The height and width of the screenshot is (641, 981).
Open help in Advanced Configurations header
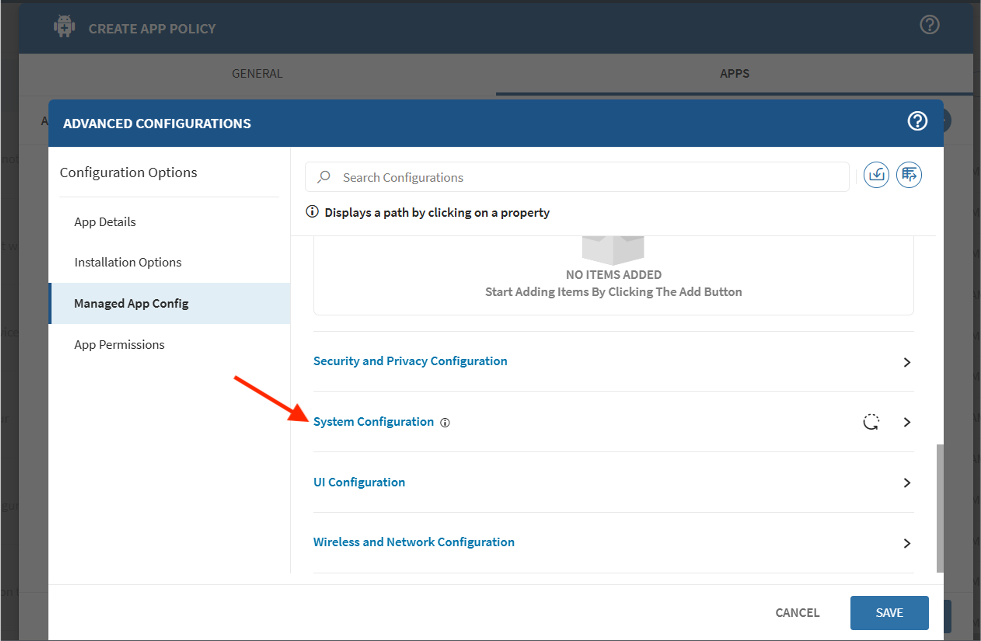coord(917,121)
